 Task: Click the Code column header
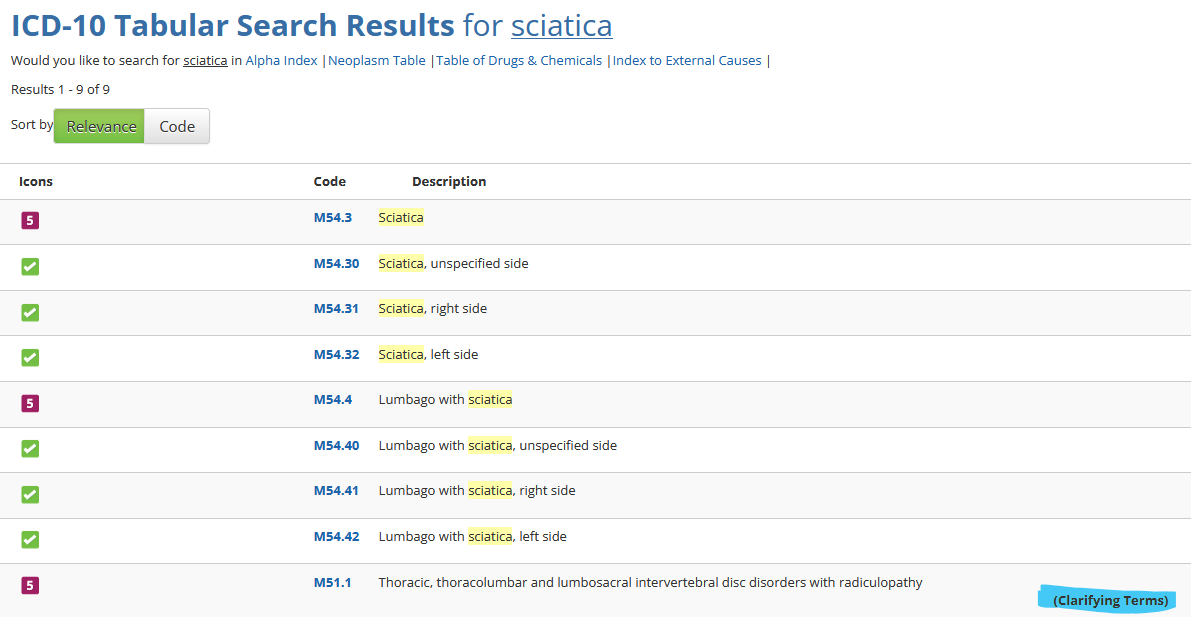pyautogui.click(x=330, y=182)
